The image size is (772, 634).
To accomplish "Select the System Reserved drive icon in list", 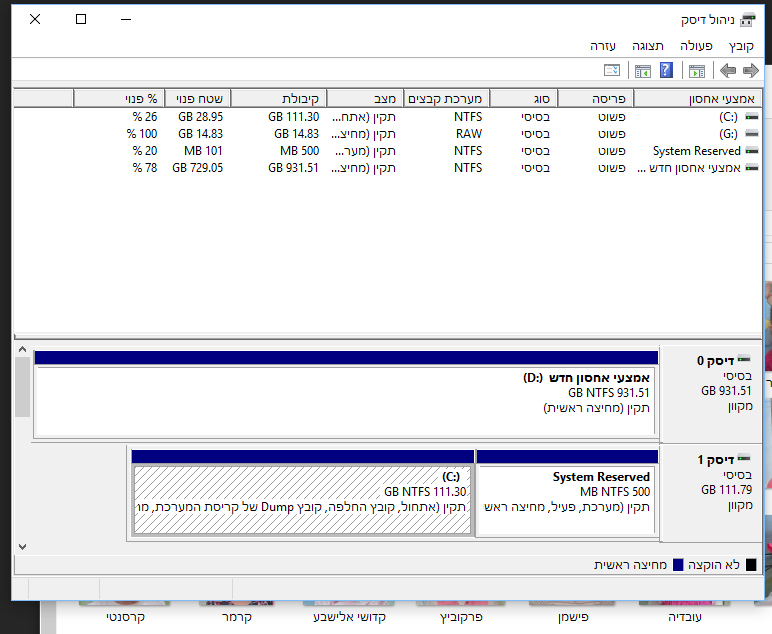I will pos(752,151).
